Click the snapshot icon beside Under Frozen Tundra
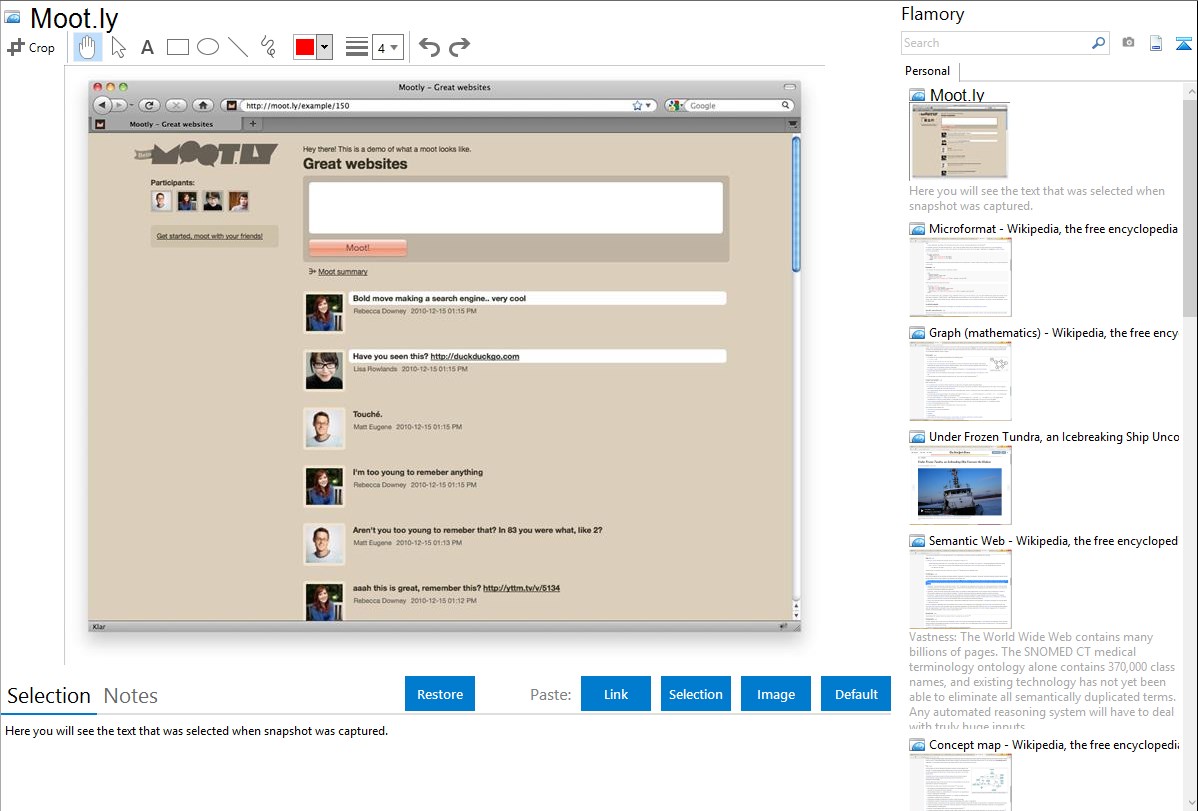 coord(917,437)
